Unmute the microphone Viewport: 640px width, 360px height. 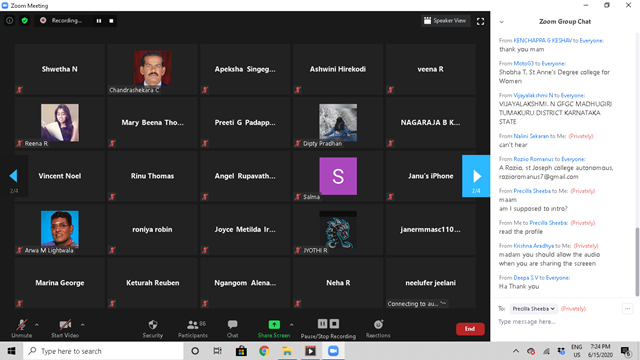click(x=21, y=329)
